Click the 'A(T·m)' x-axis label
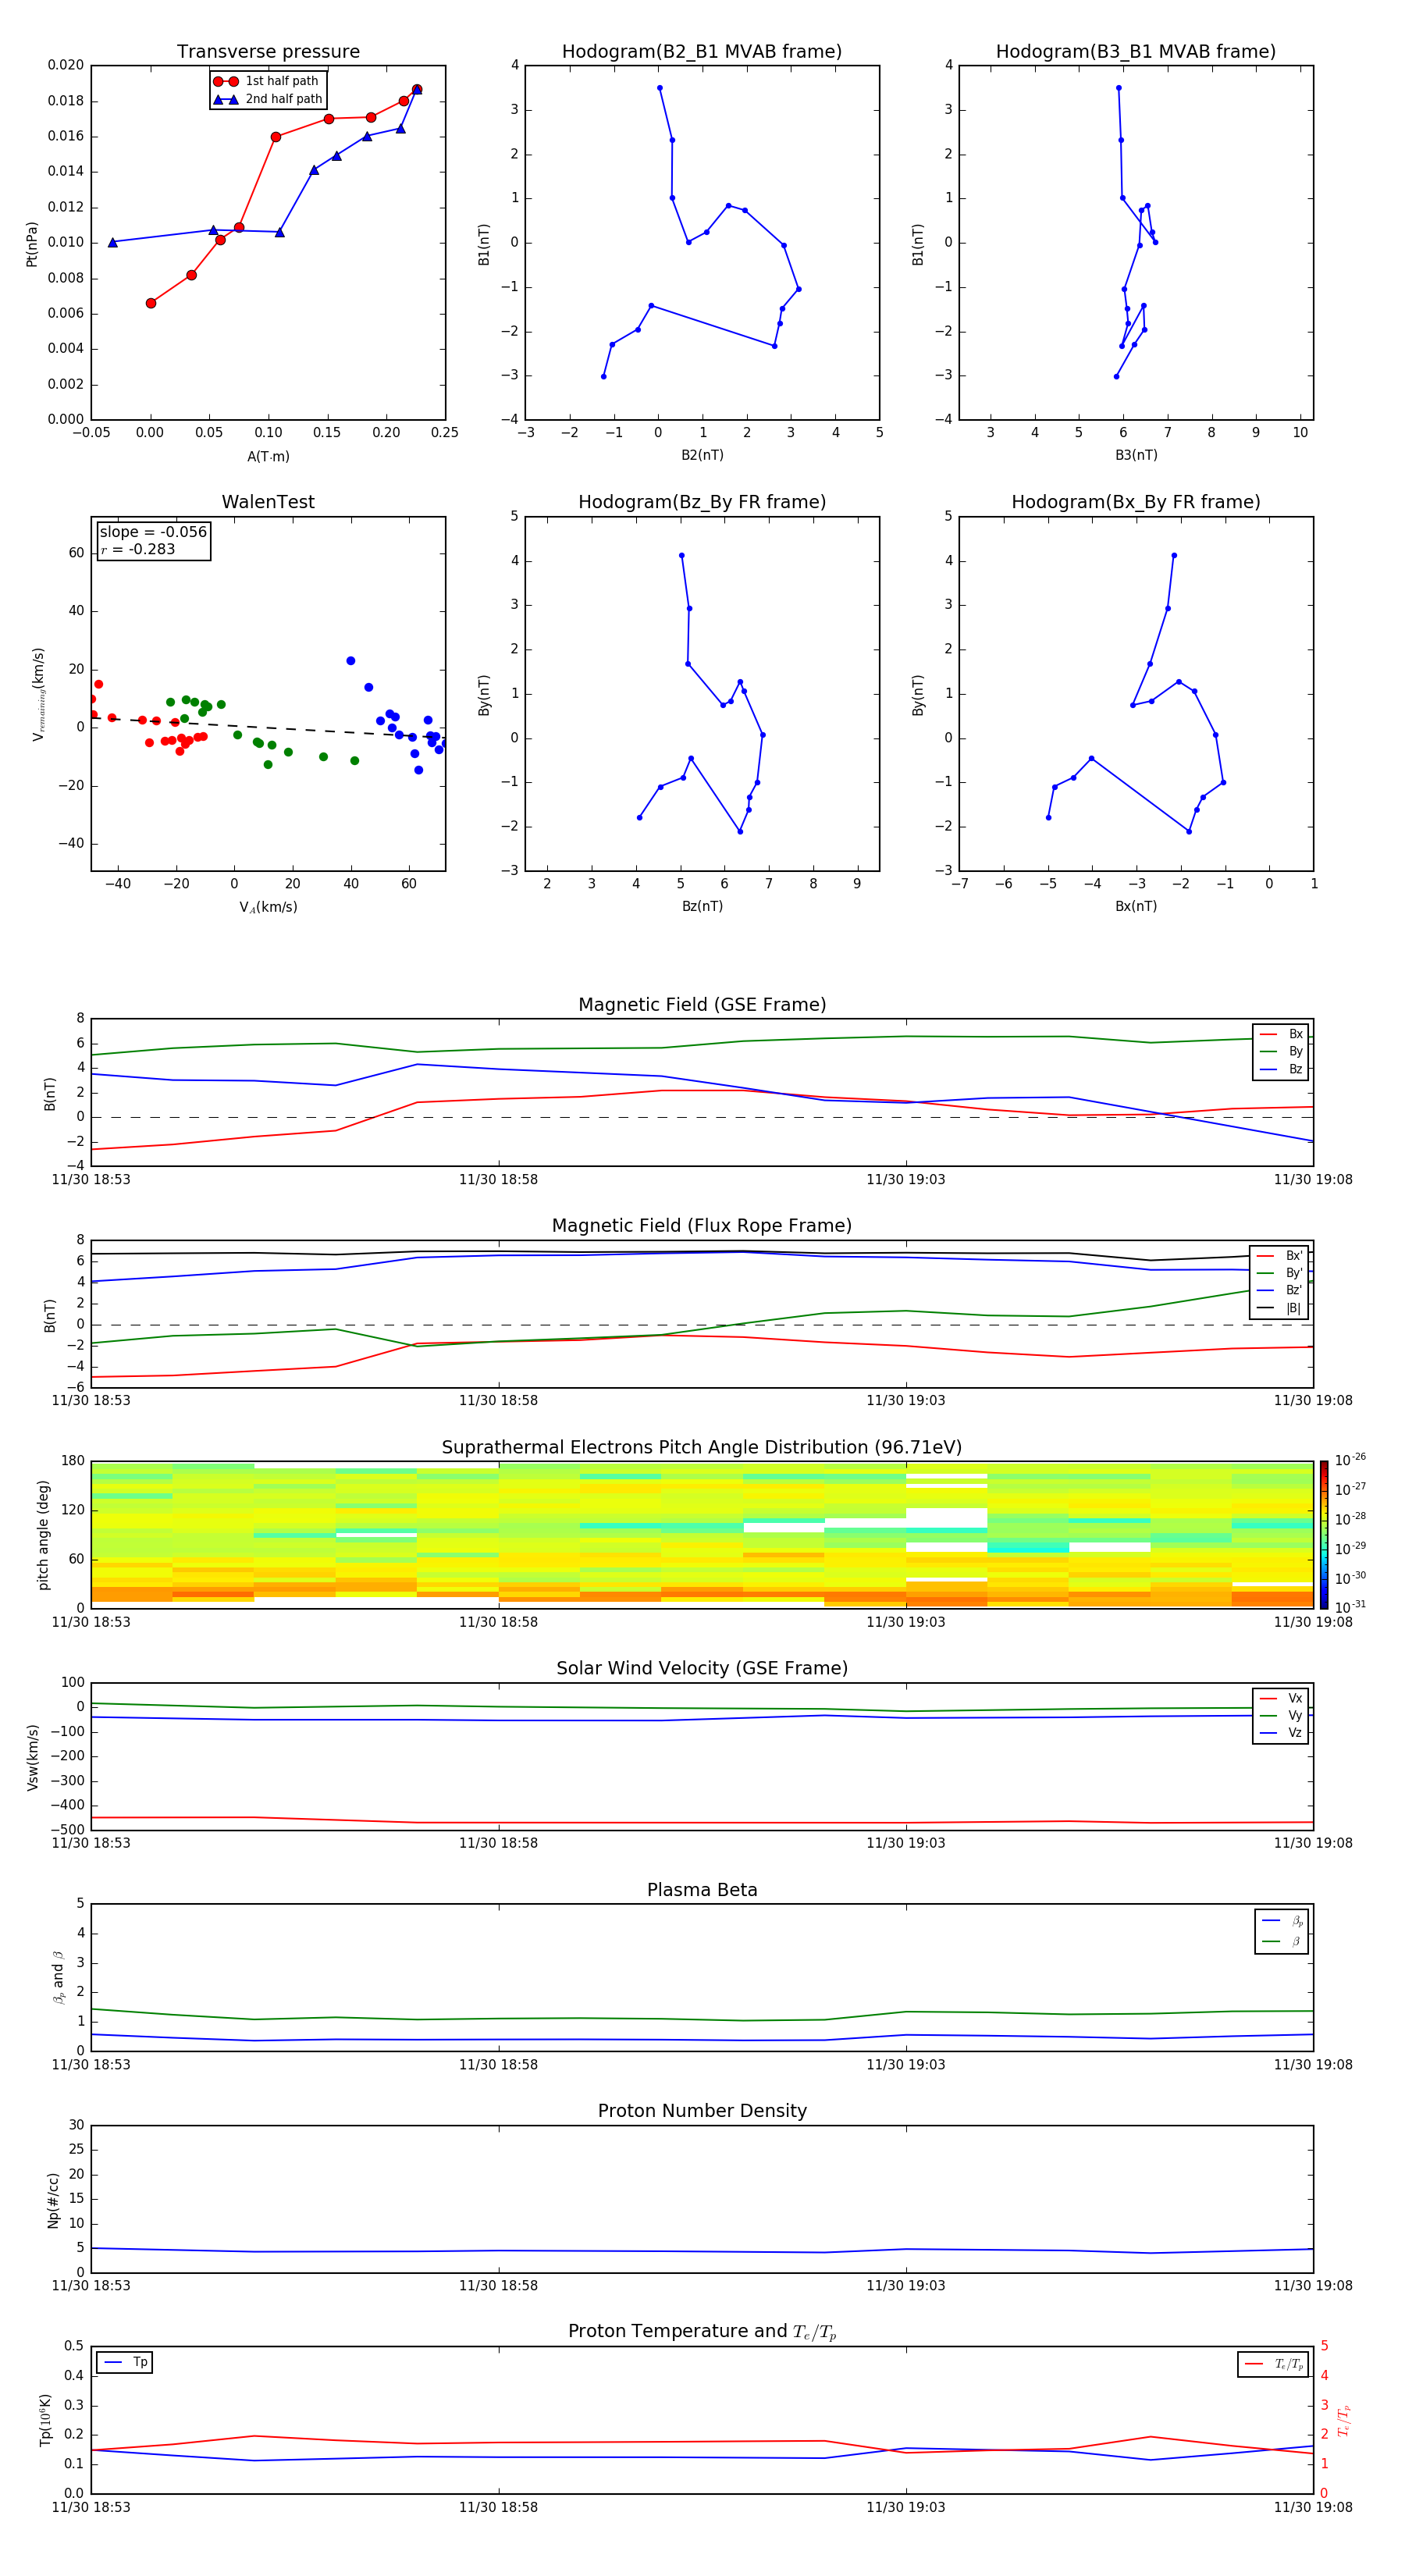 [x=268, y=457]
